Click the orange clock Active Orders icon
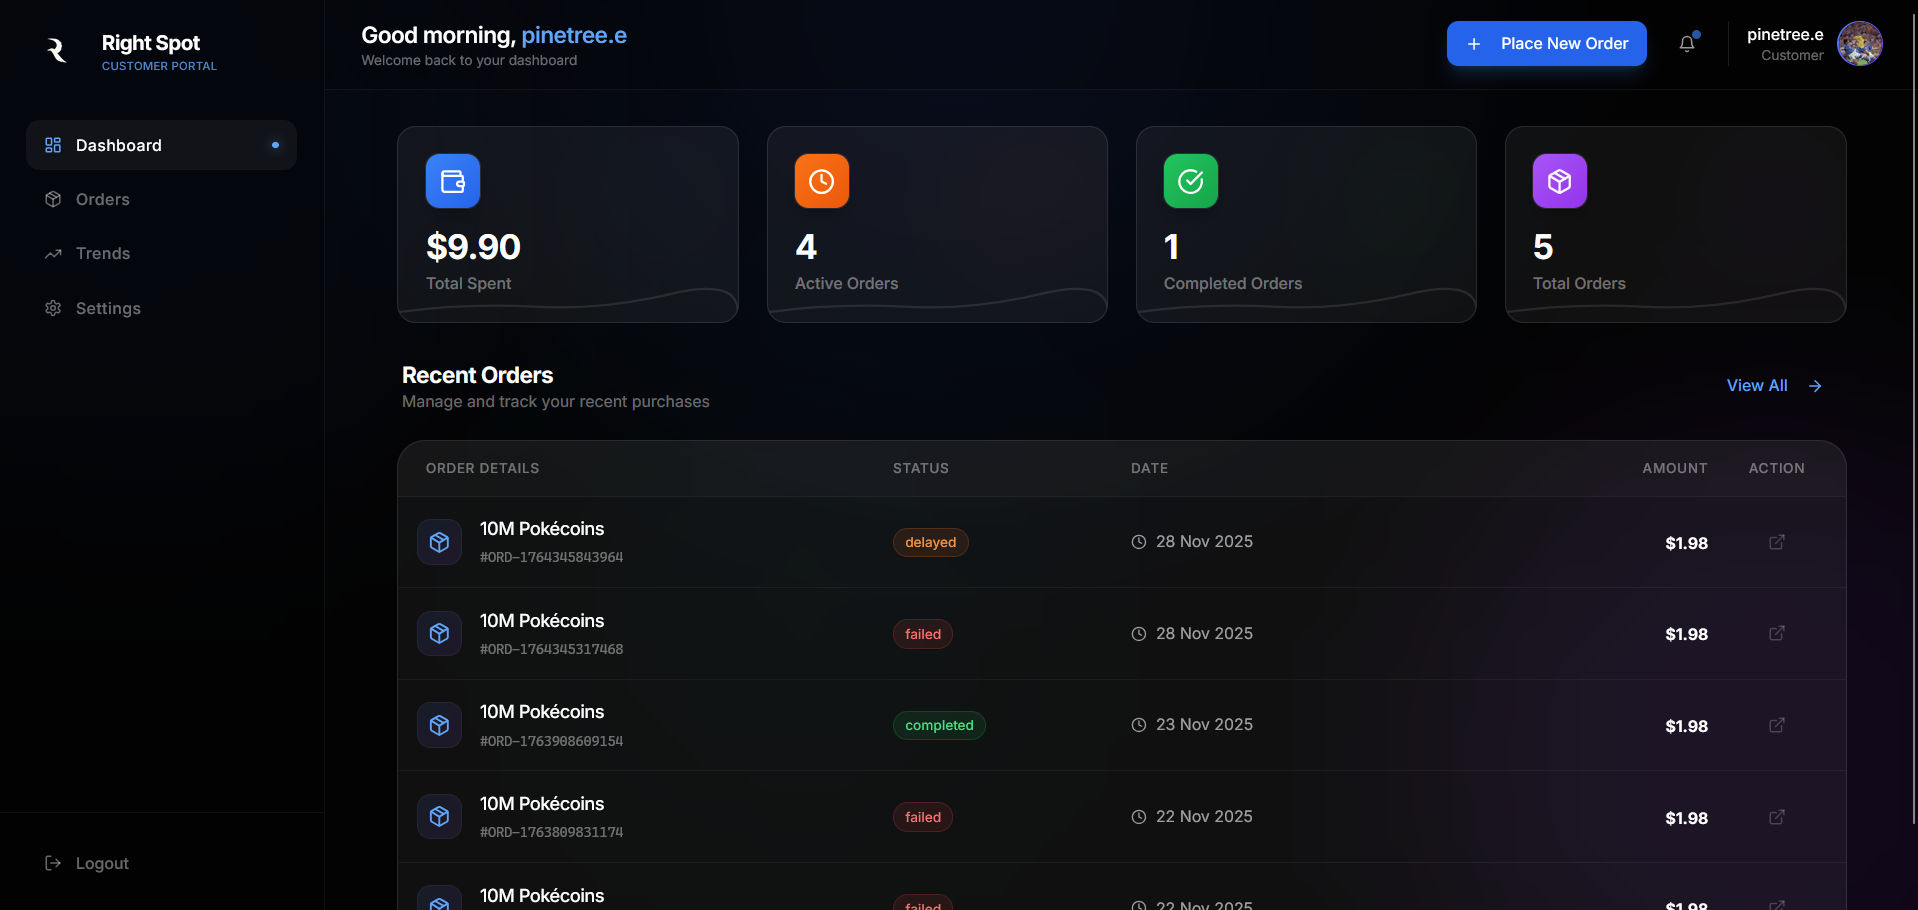The width and height of the screenshot is (1918, 910). 822,181
